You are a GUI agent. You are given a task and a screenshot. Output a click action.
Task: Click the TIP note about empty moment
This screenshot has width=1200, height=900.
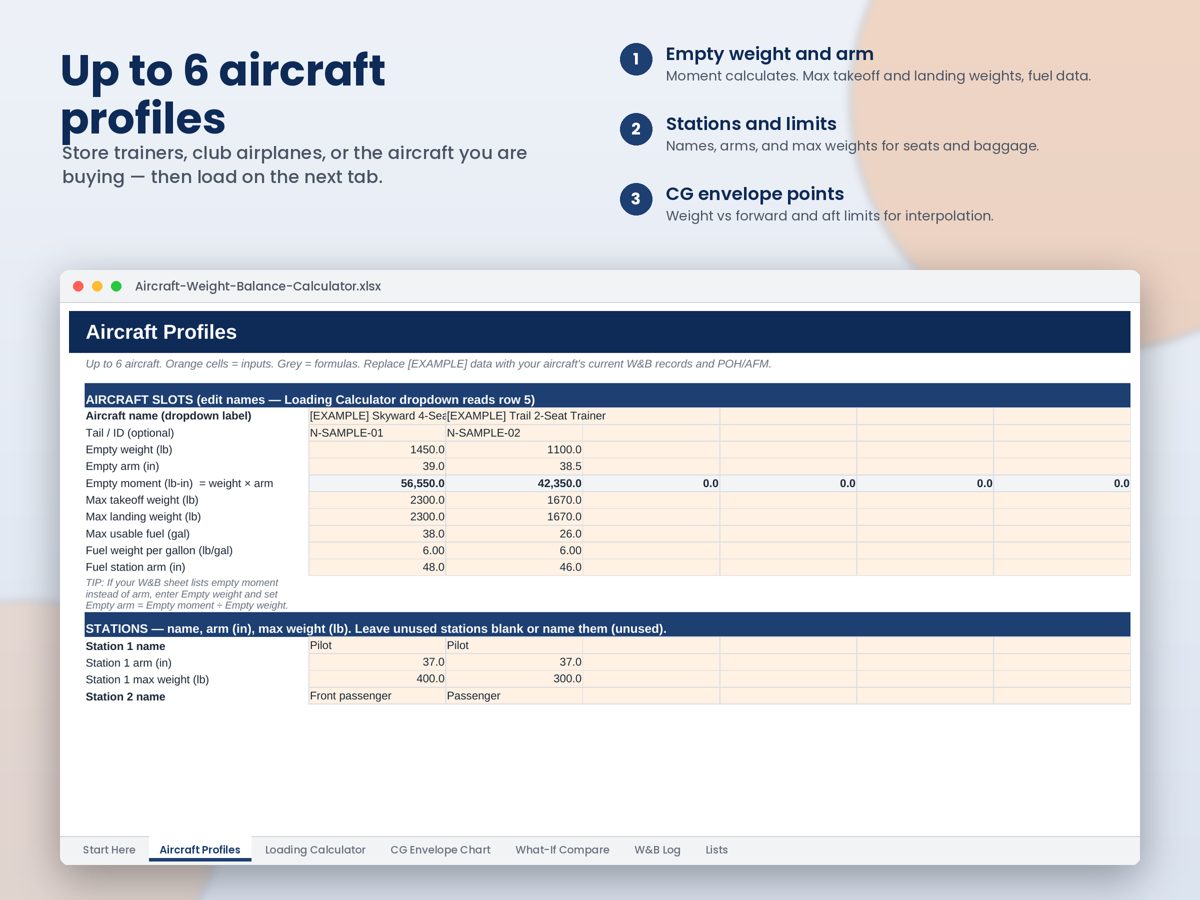tap(187, 594)
